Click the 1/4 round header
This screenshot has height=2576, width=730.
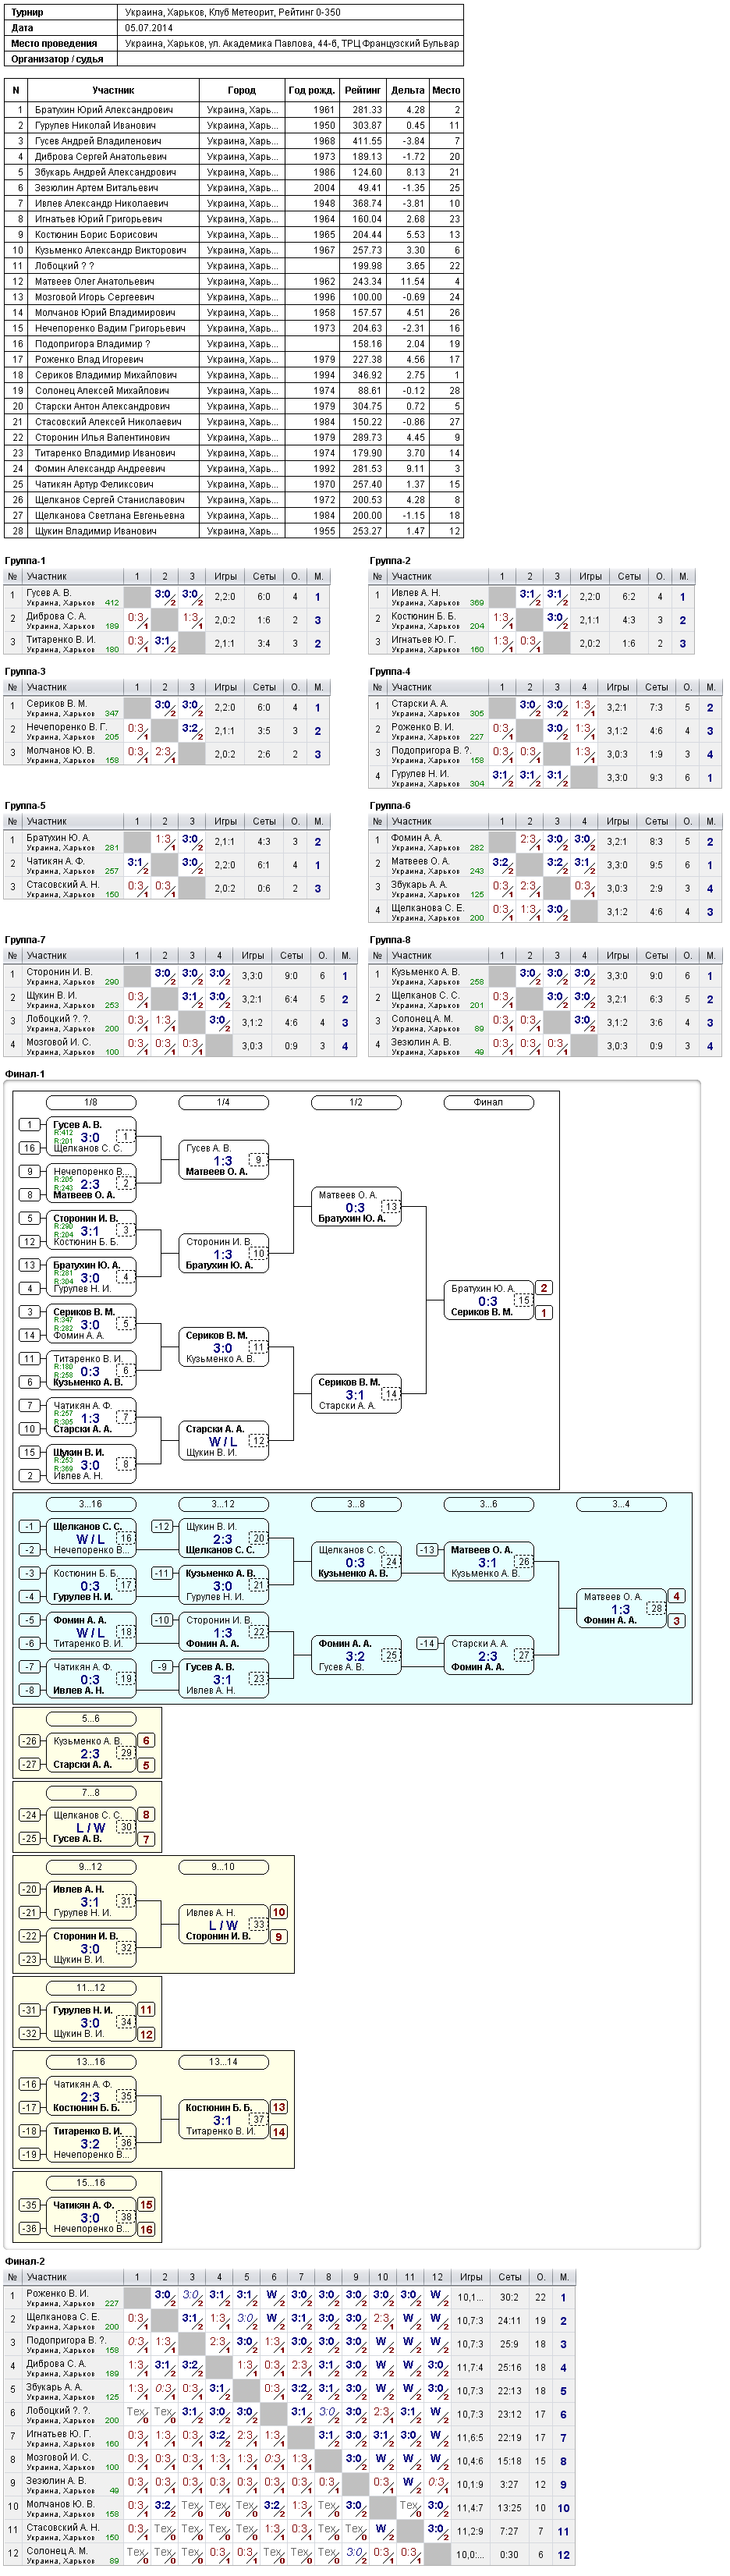(x=223, y=1102)
